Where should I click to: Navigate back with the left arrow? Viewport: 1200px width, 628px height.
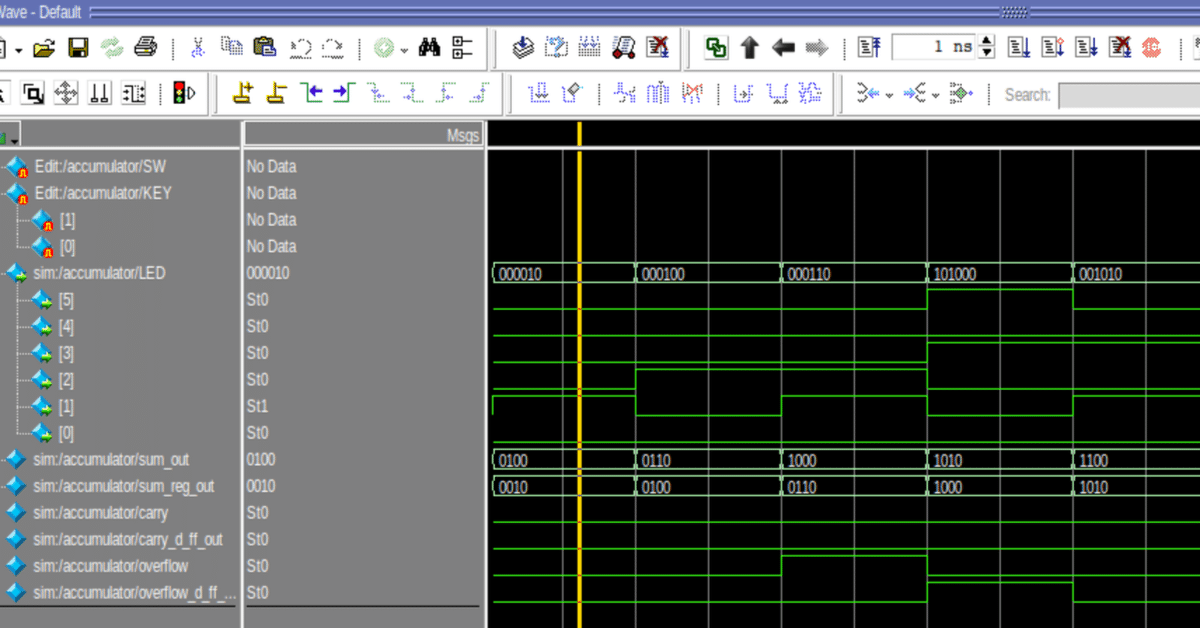(x=783, y=48)
